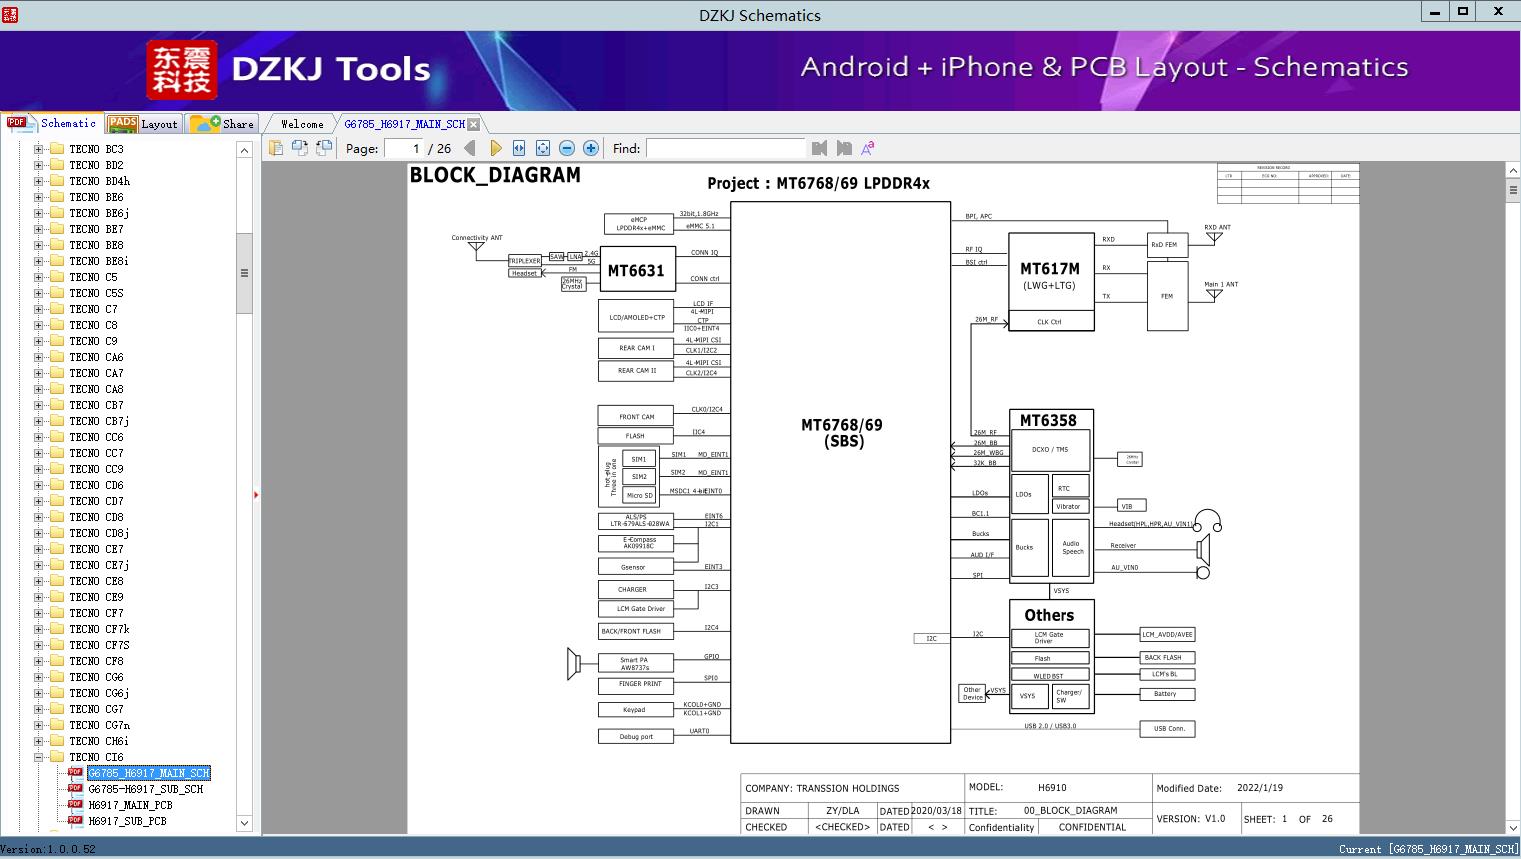Close the G6785_H6917_MAIN_SCH tab
This screenshot has height=859, width=1521.
(474, 124)
